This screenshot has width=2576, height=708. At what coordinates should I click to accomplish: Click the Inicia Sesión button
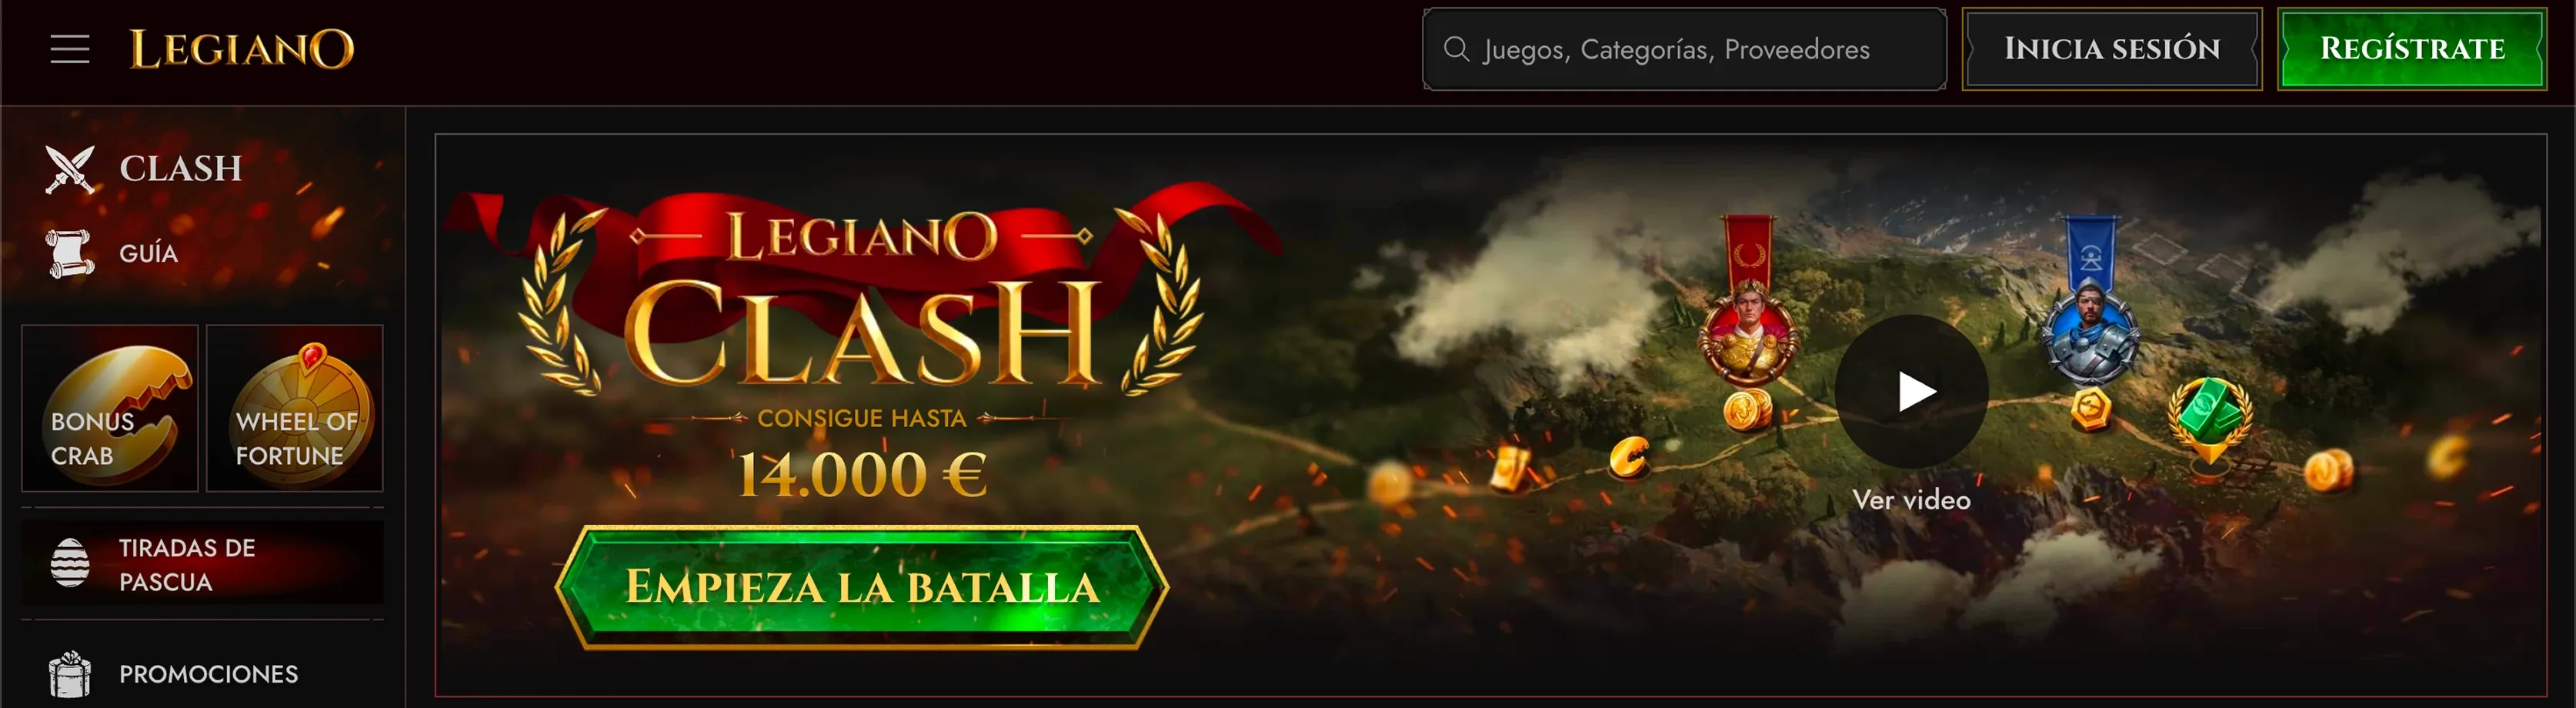2112,49
